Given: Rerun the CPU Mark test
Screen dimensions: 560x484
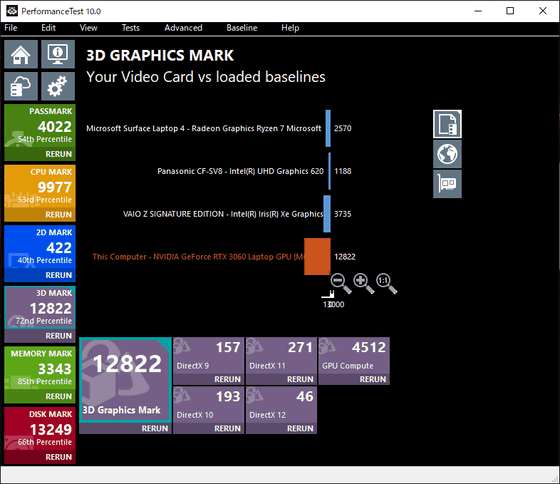Looking at the screenshot, I should (x=59, y=215).
